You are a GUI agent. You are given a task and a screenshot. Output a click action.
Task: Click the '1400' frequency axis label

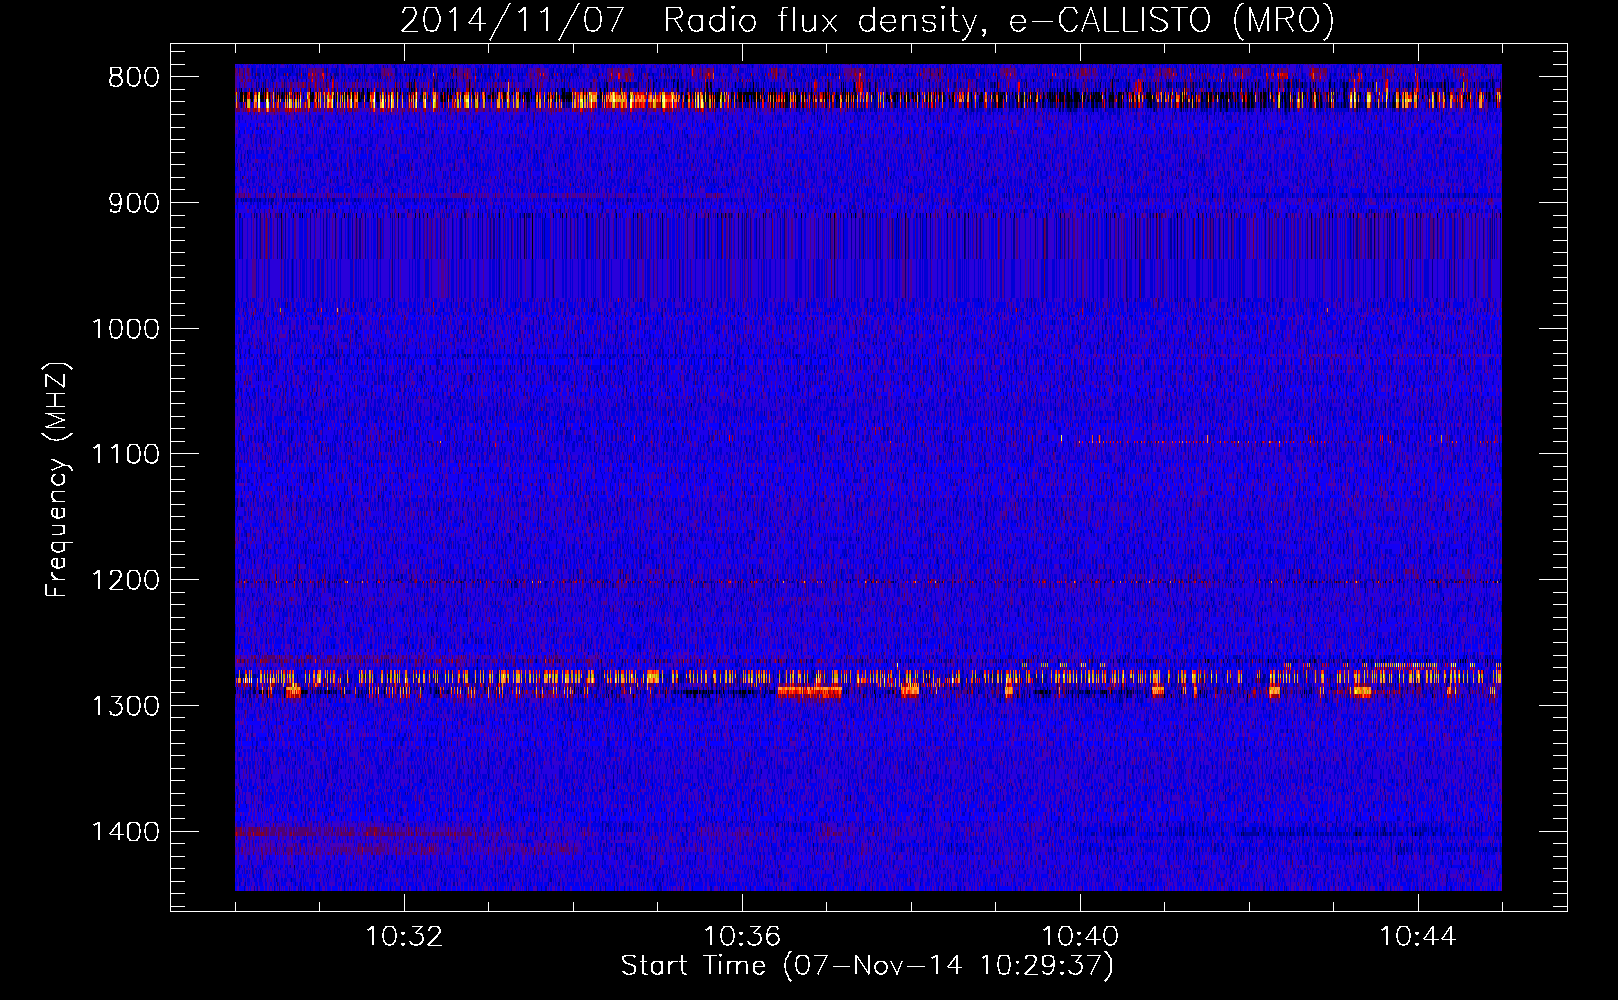tap(125, 832)
